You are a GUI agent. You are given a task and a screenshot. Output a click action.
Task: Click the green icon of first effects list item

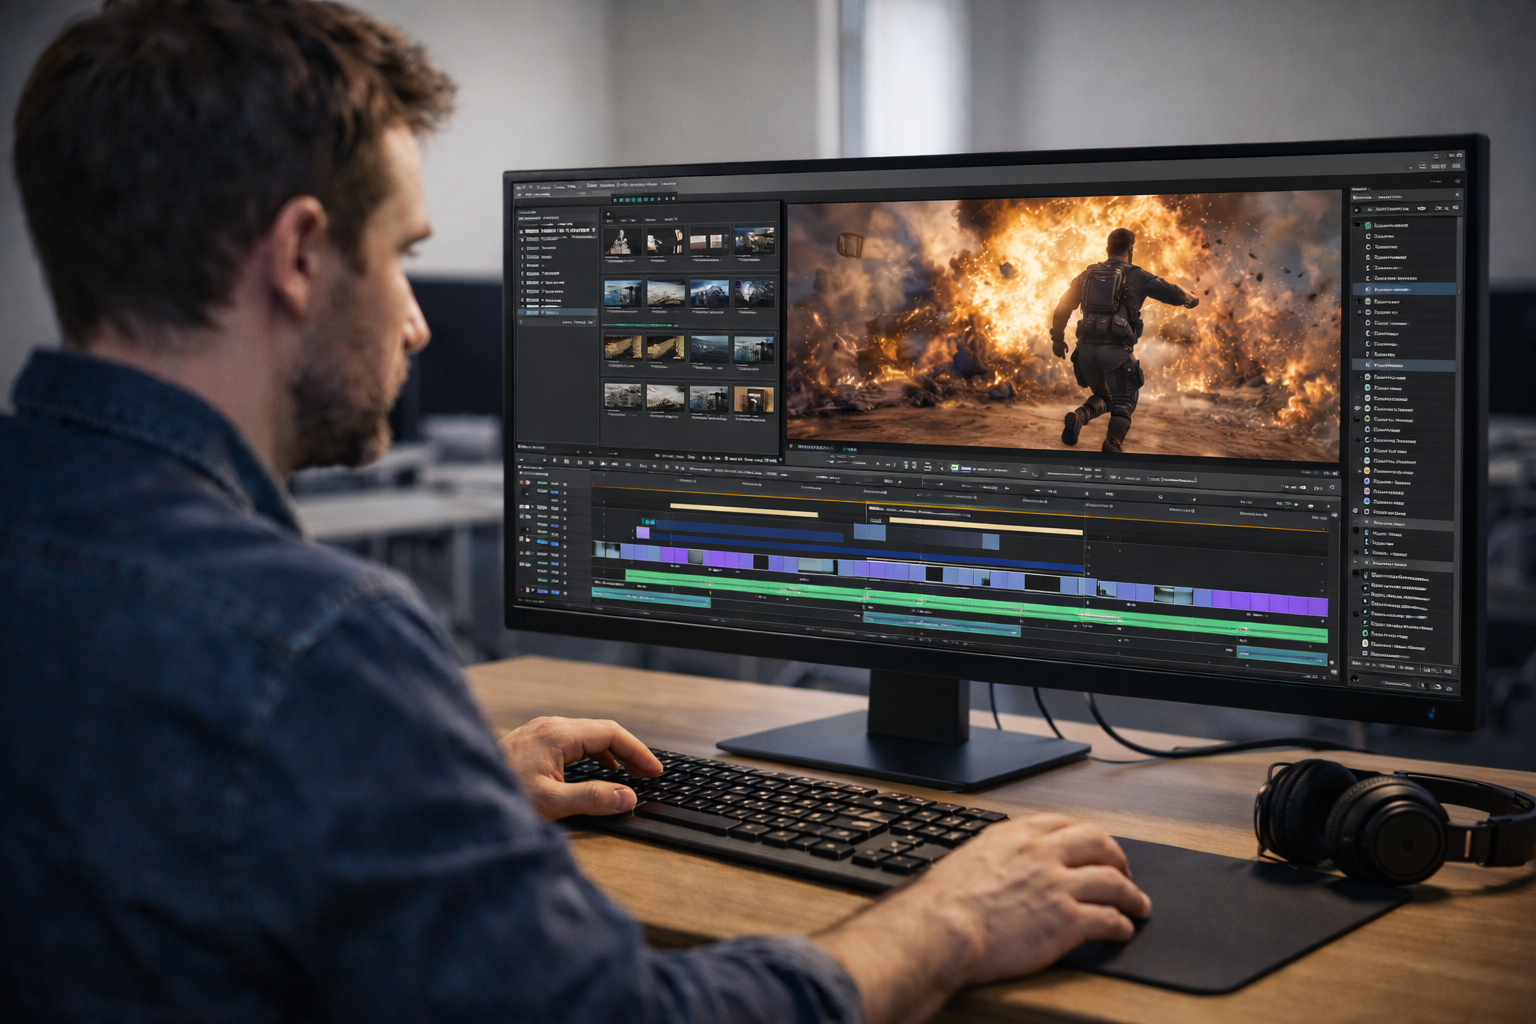coord(1368,226)
